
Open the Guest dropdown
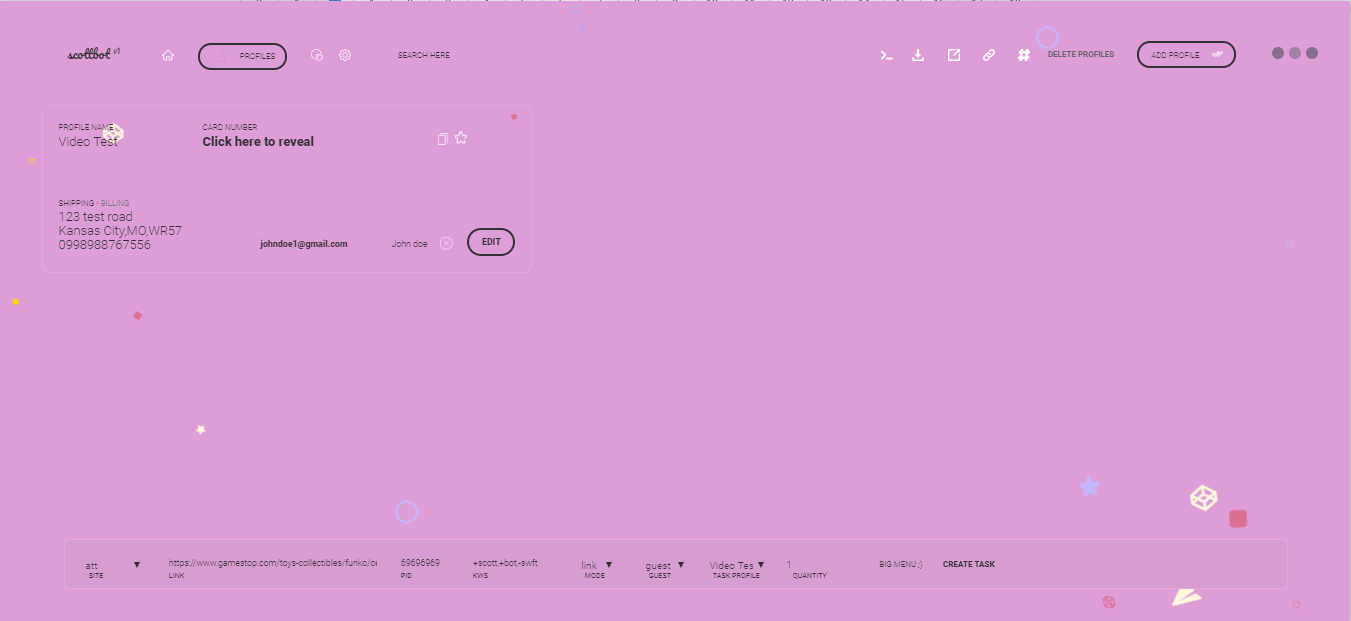(680, 565)
